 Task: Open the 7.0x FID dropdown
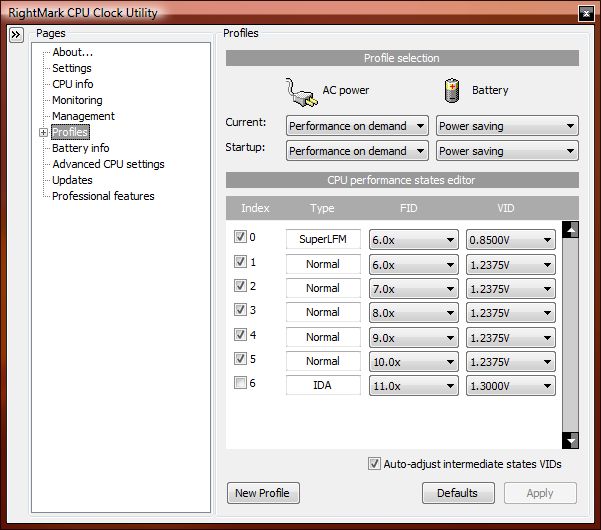point(414,289)
